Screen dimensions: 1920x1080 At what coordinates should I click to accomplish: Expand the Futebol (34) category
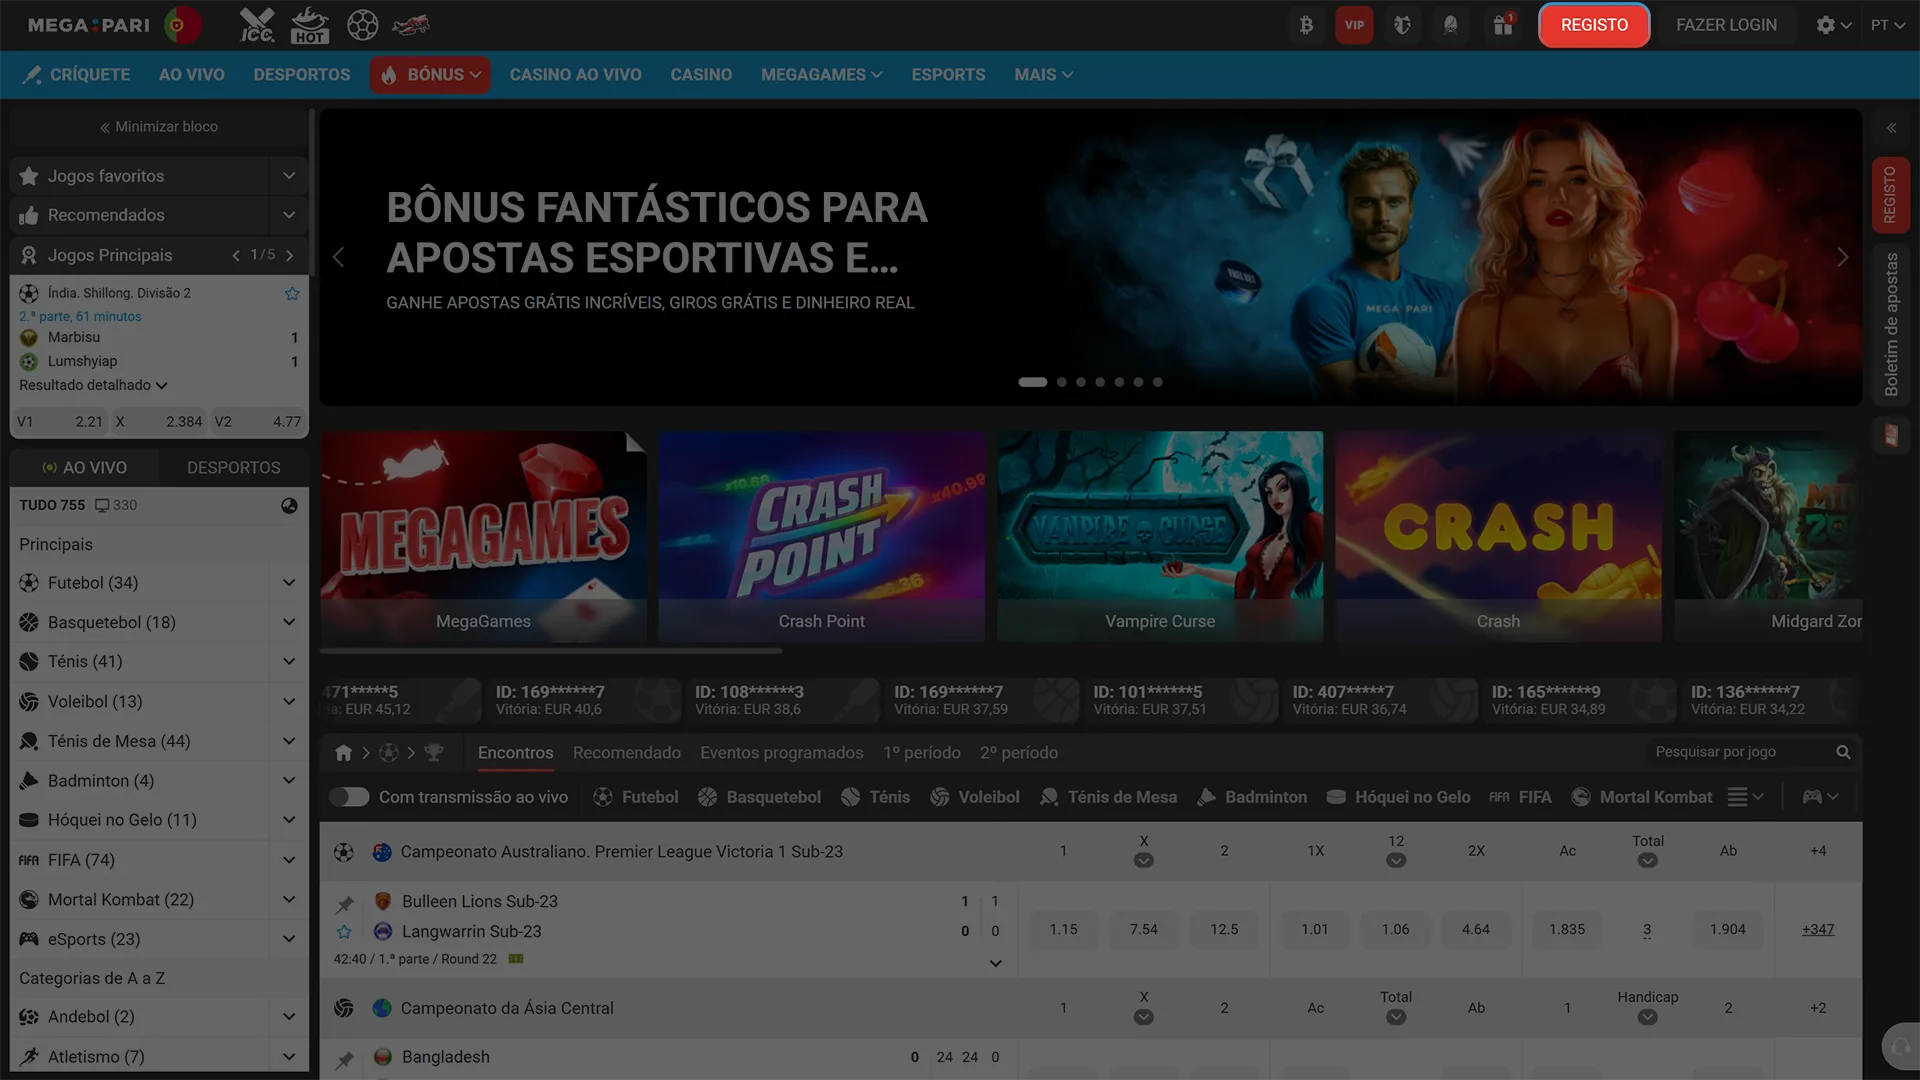288,583
